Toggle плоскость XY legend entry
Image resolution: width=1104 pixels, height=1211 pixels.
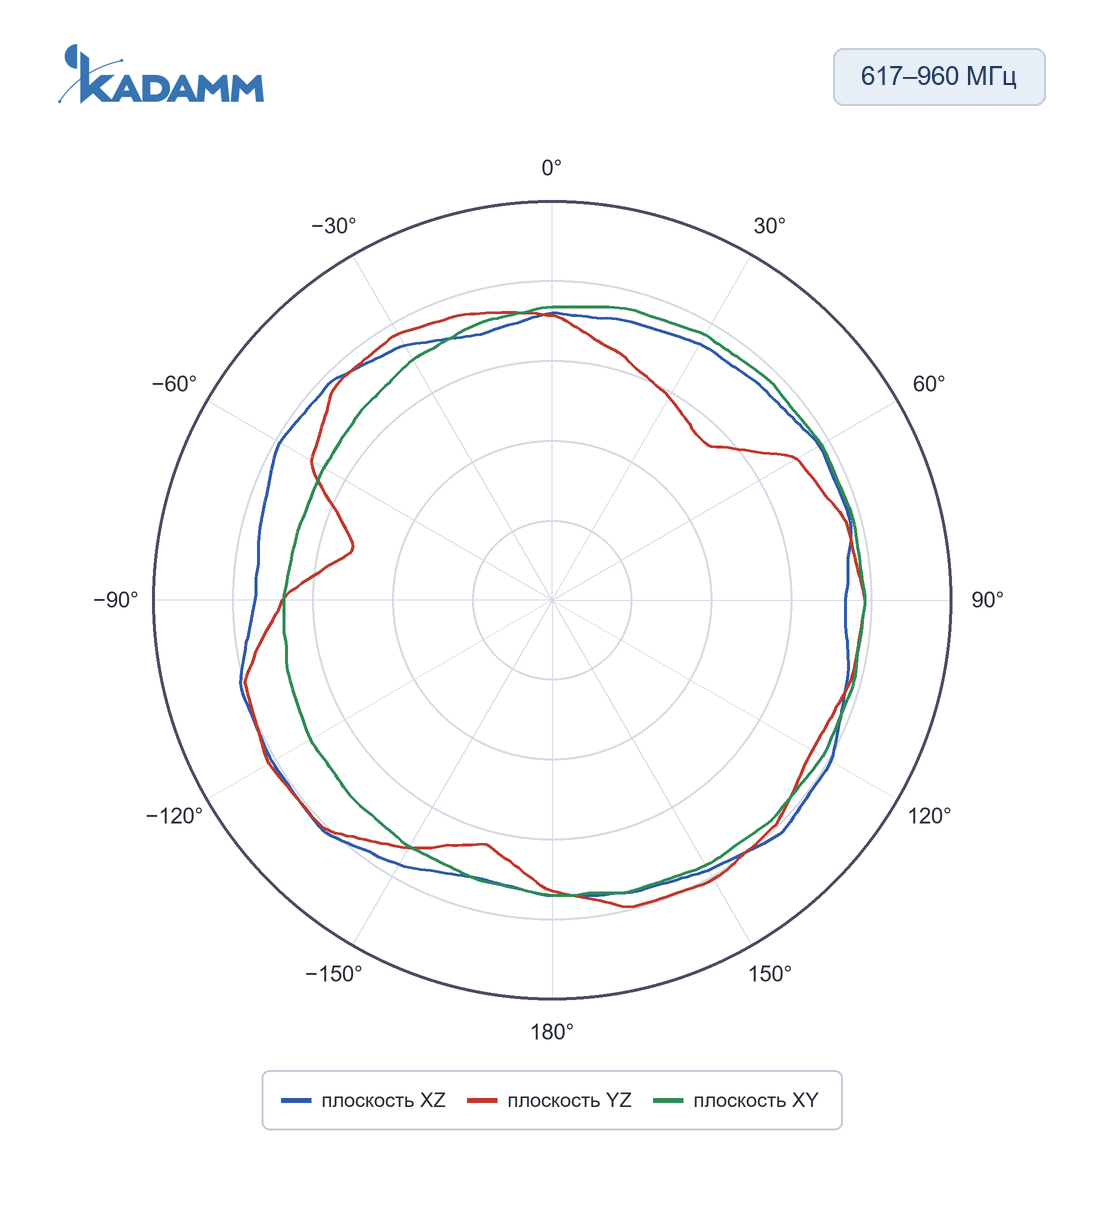736,1100
